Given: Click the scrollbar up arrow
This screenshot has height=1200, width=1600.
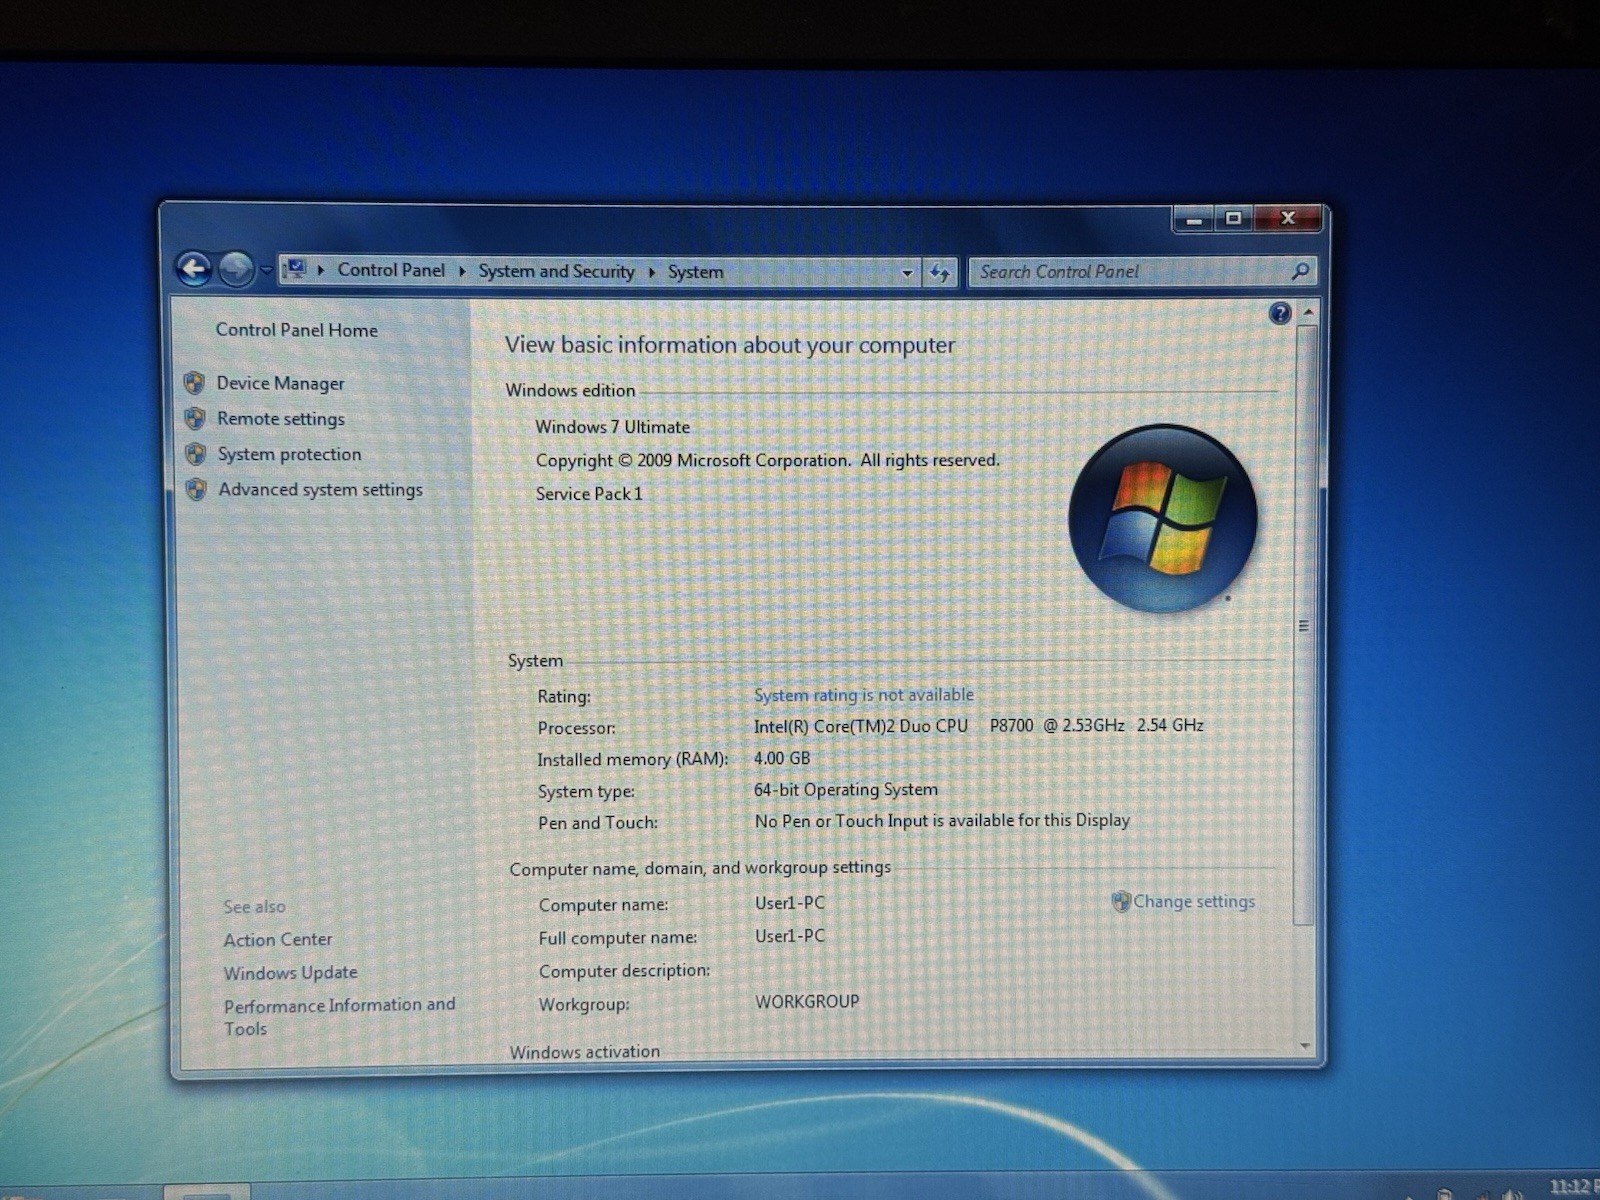Looking at the screenshot, I should 1307,313.
